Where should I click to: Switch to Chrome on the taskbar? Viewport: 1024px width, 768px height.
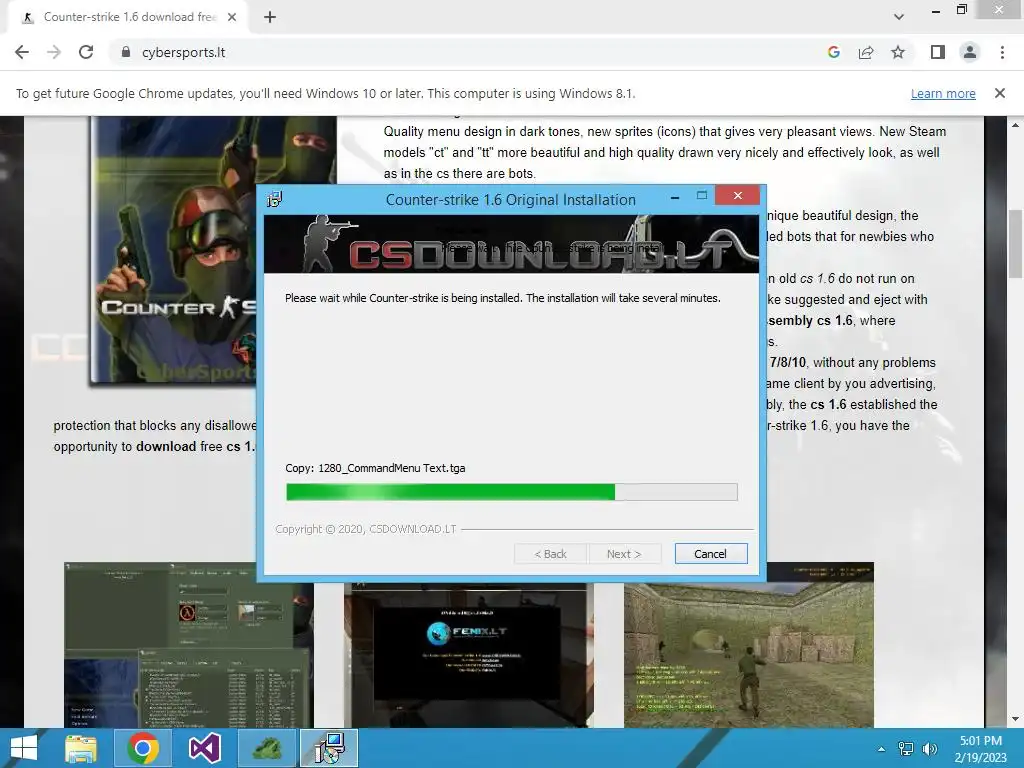click(143, 748)
